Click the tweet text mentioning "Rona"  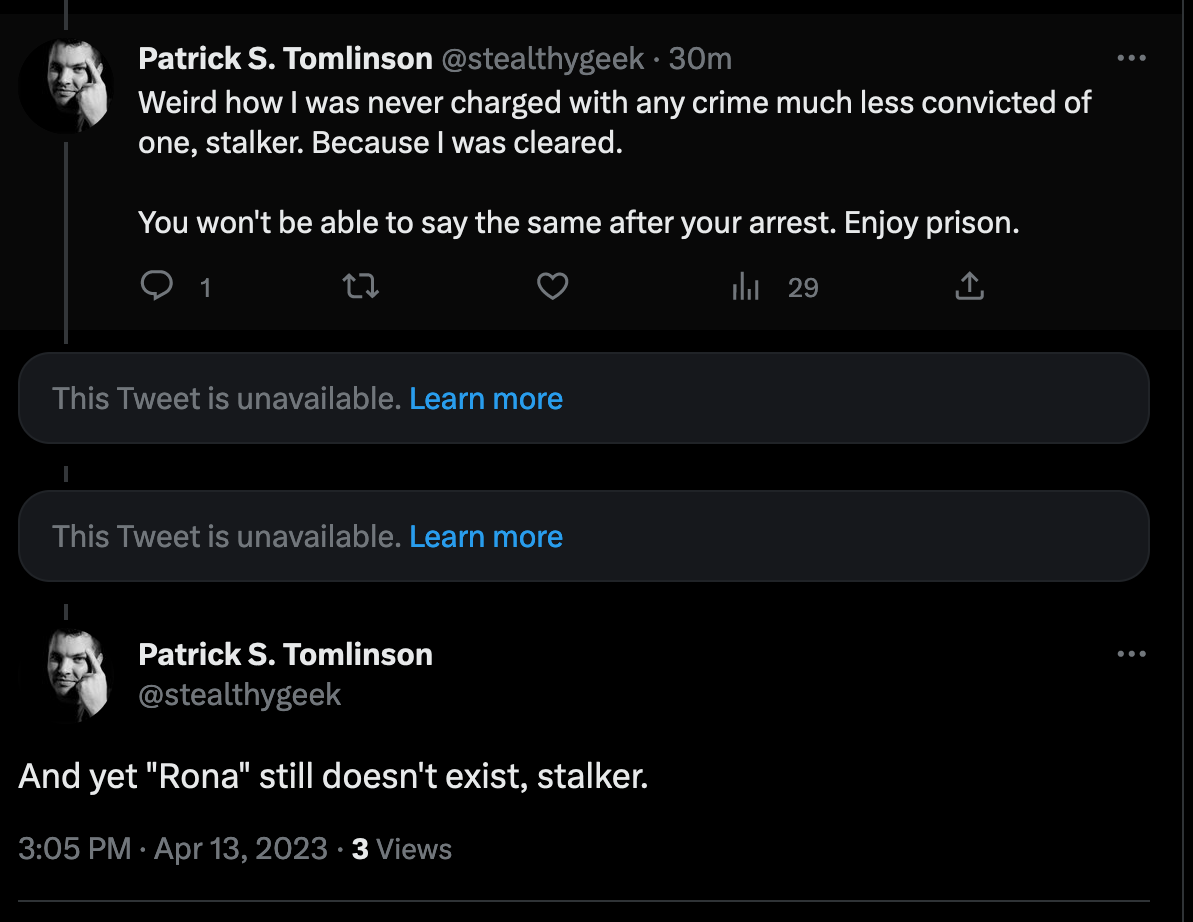(x=333, y=777)
